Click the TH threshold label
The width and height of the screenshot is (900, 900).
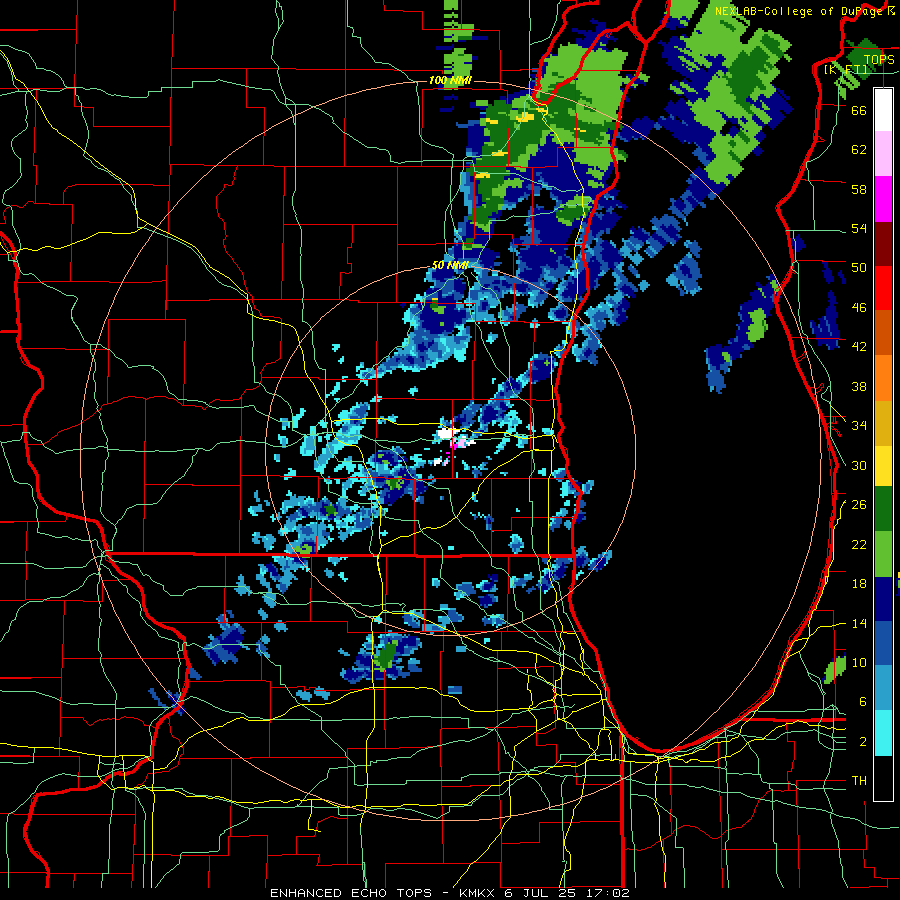(x=859, y=781)
